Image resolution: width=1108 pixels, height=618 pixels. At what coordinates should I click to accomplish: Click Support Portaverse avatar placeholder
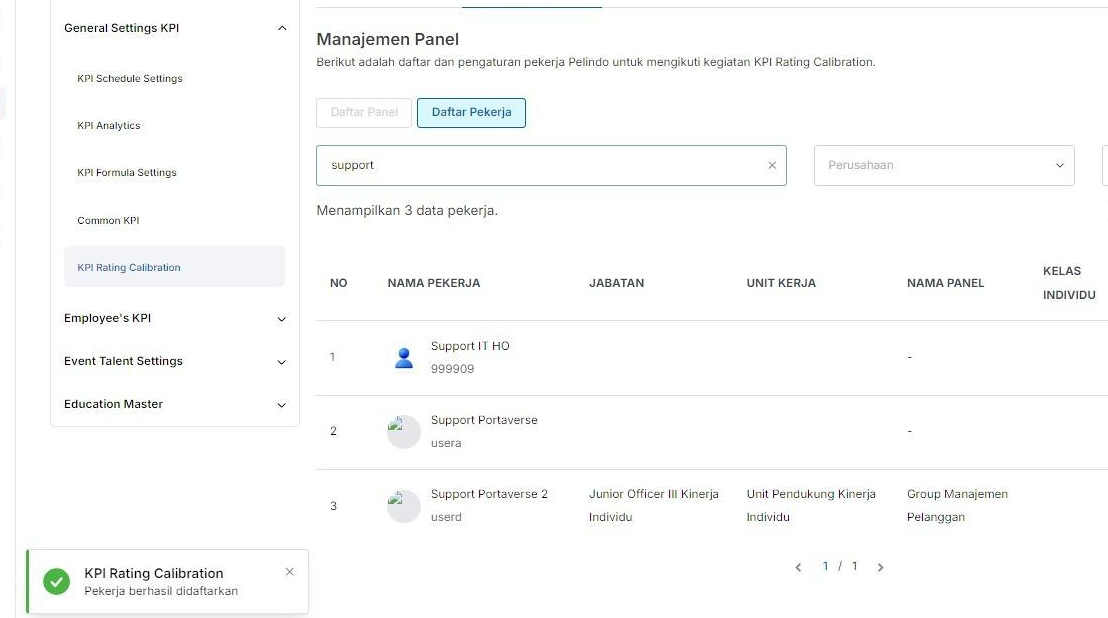(x=404, y=432)
